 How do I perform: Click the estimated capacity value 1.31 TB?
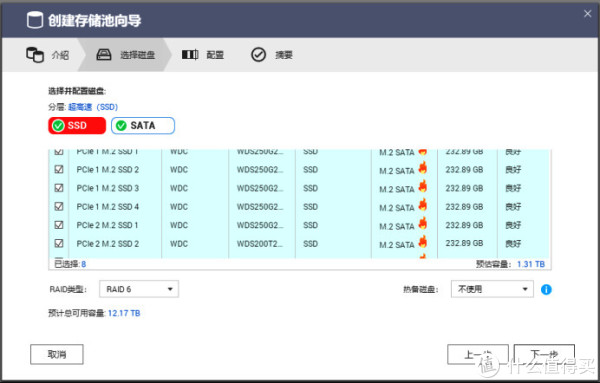(531, 264)
